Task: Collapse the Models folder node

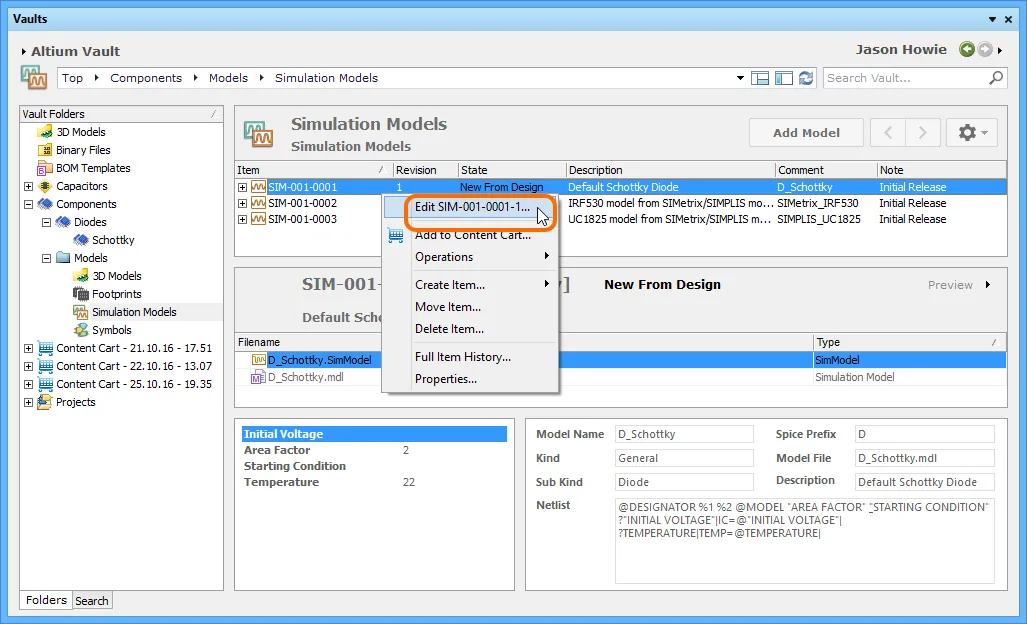Action: click(x=47, y=259)
